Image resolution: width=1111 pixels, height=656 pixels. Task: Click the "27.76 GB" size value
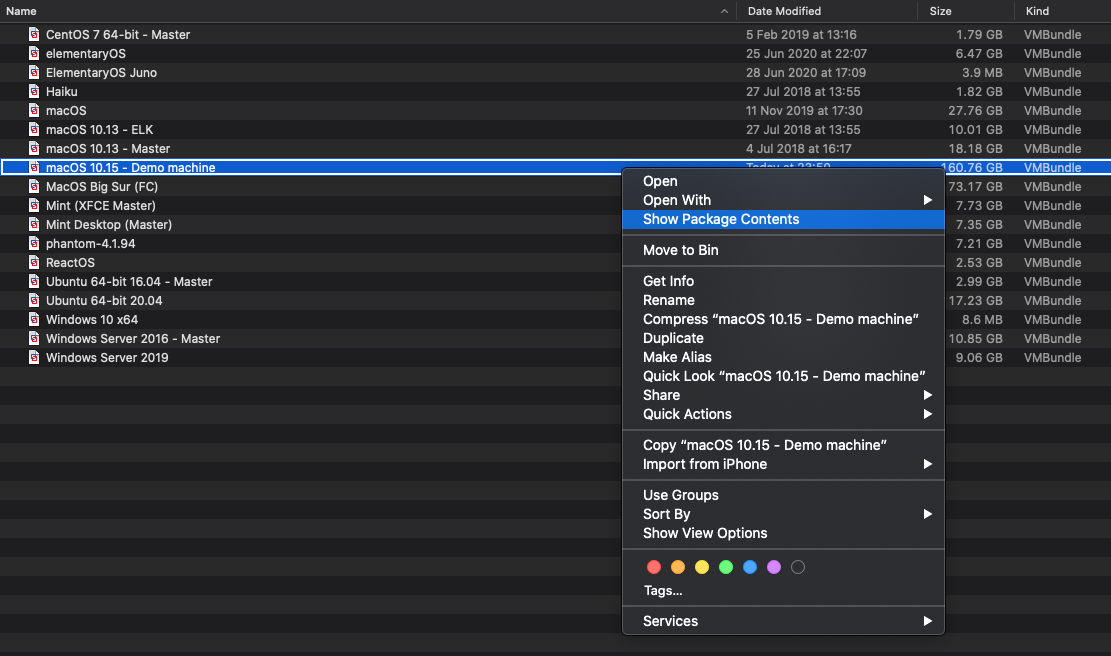coord(976,111)
